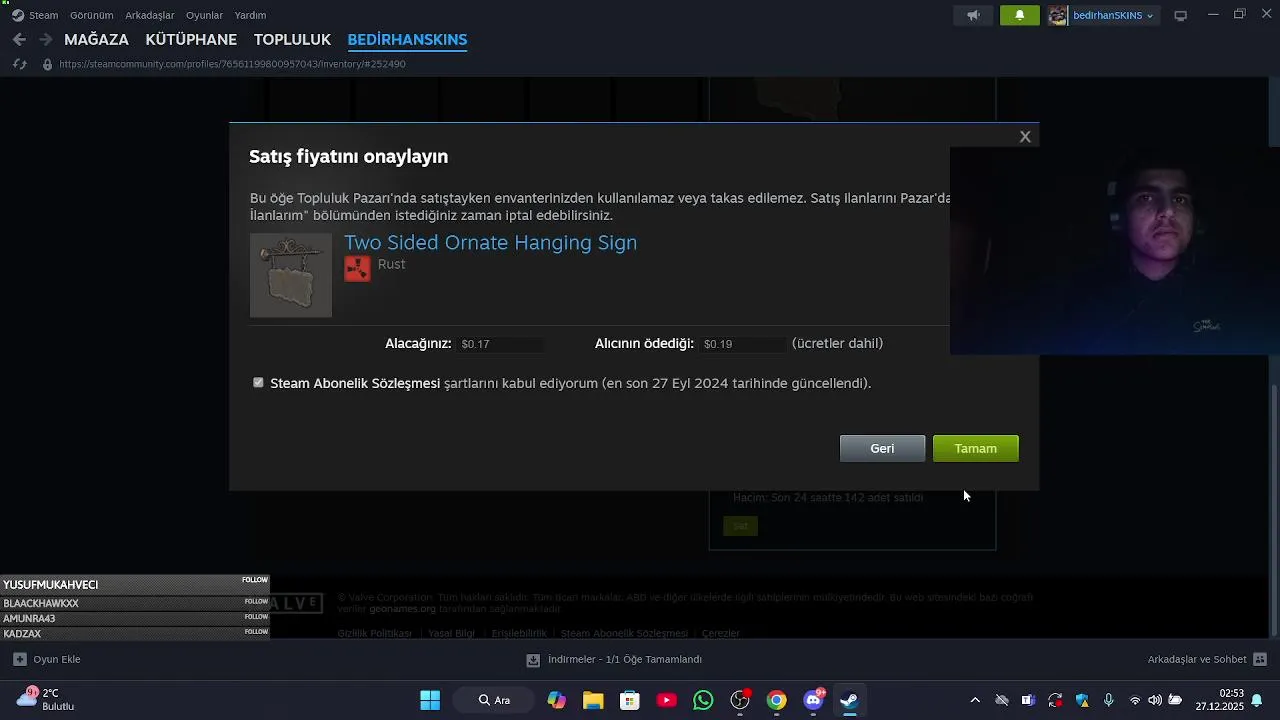
Task: Open the volume speaker tray icon
Action: (1155, 700)
